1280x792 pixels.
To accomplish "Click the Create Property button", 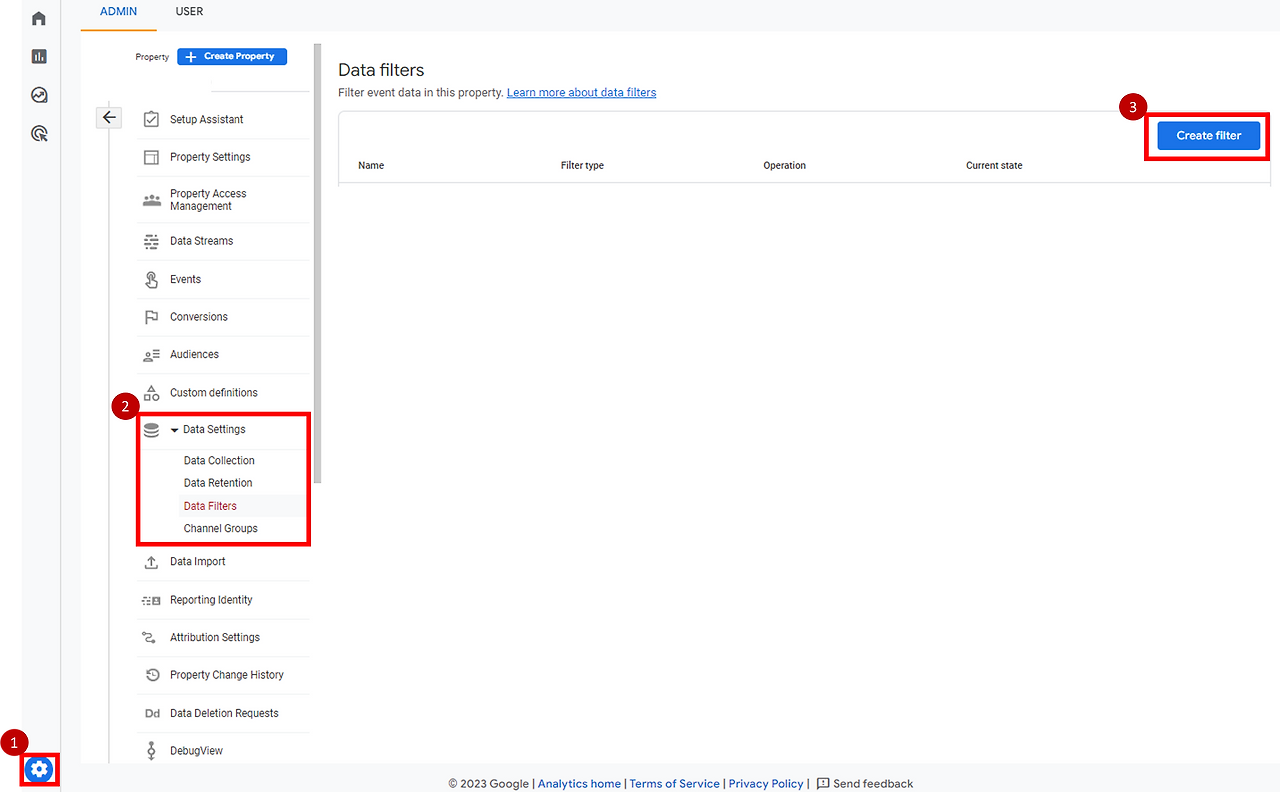I will tap(232, 57).
